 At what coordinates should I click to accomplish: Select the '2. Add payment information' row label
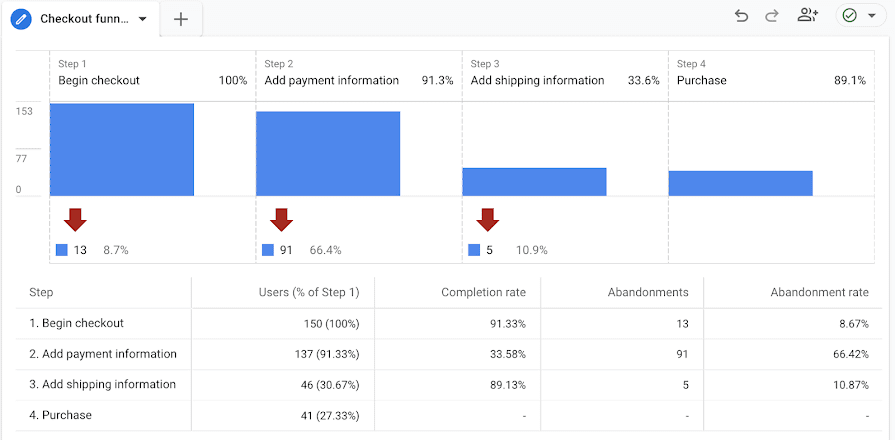coord(103,354)
